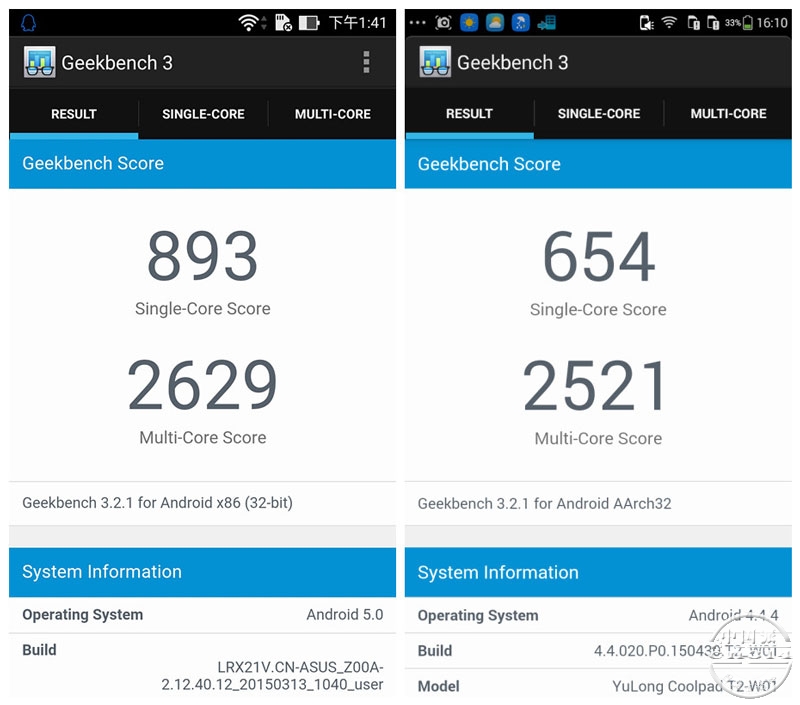Tap Build label on left phone
Image resolution: width=800 pixels, height=705 pixels.
[39, 650]
